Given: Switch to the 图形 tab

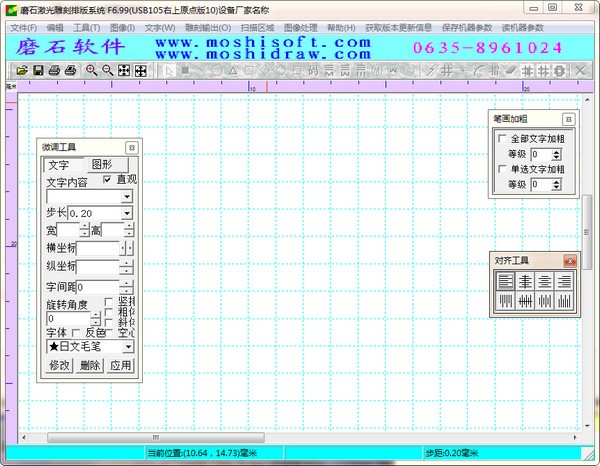Looking at the screenshot, I should point(101,164).
